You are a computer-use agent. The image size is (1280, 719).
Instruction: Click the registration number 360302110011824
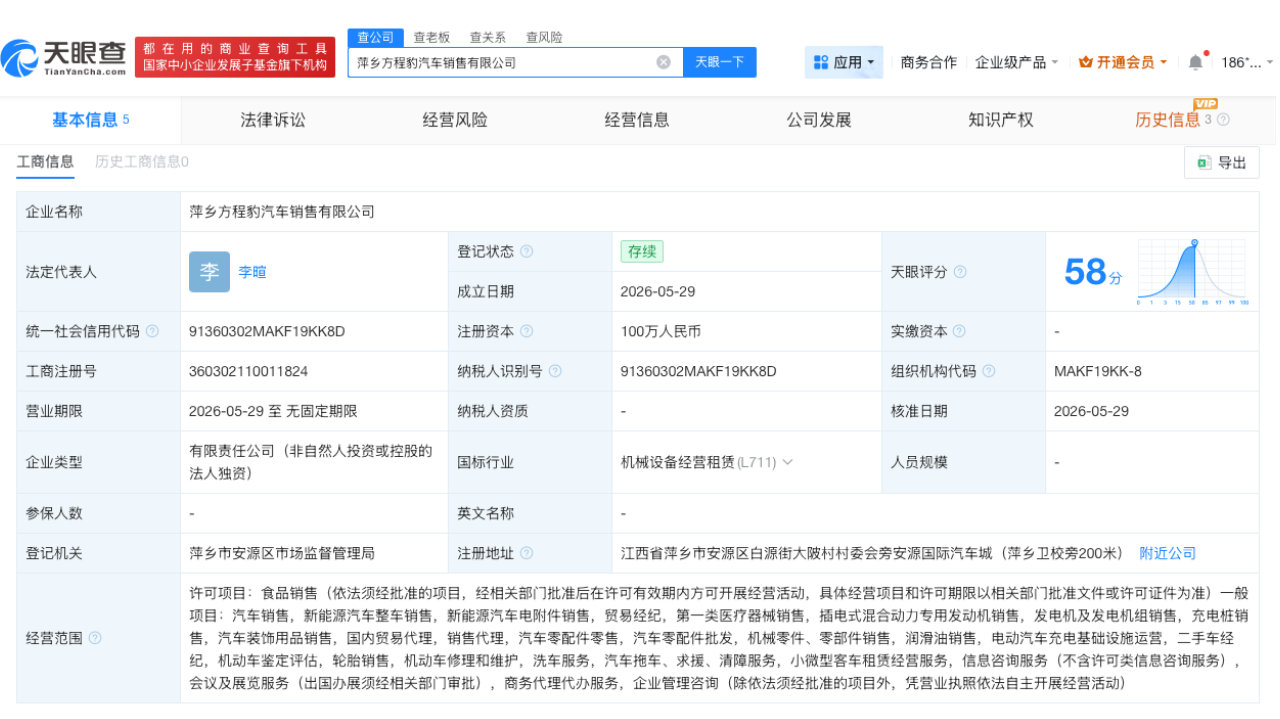pos(248,371)
